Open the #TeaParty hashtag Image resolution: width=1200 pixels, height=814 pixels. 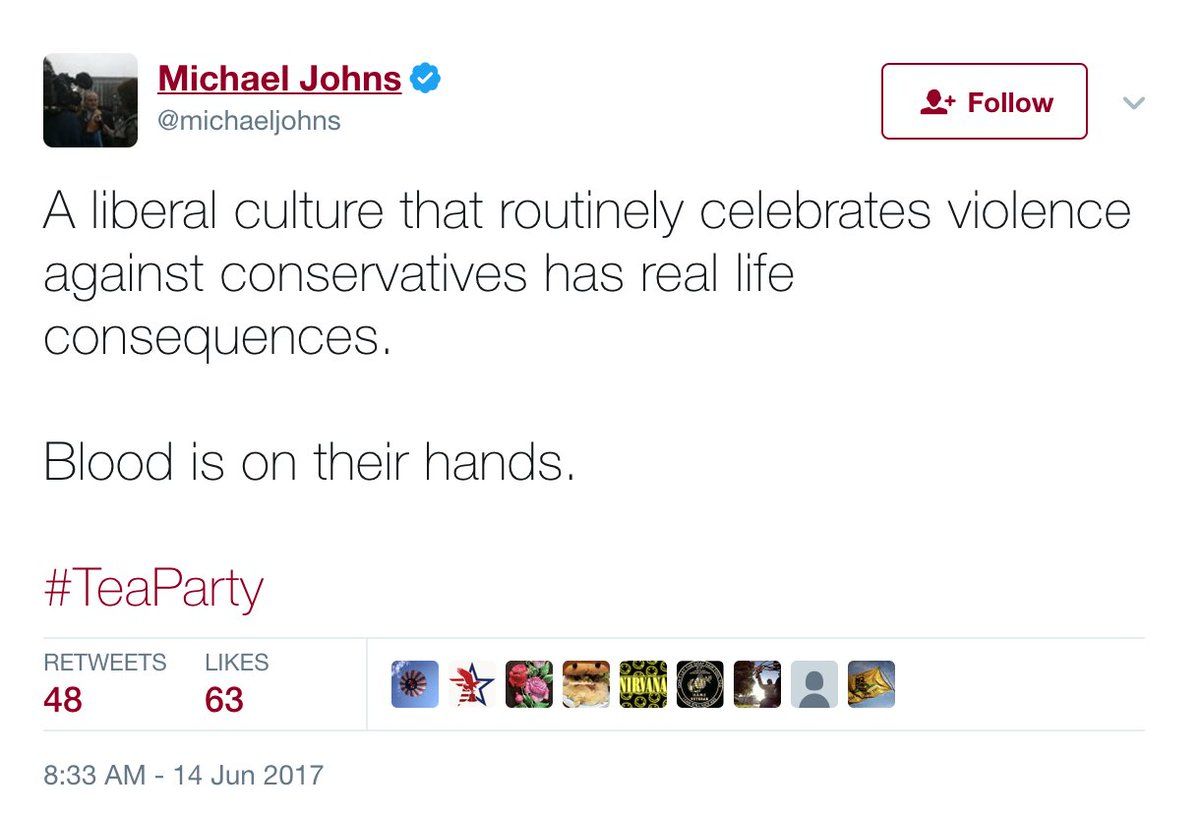pos(153,589)
